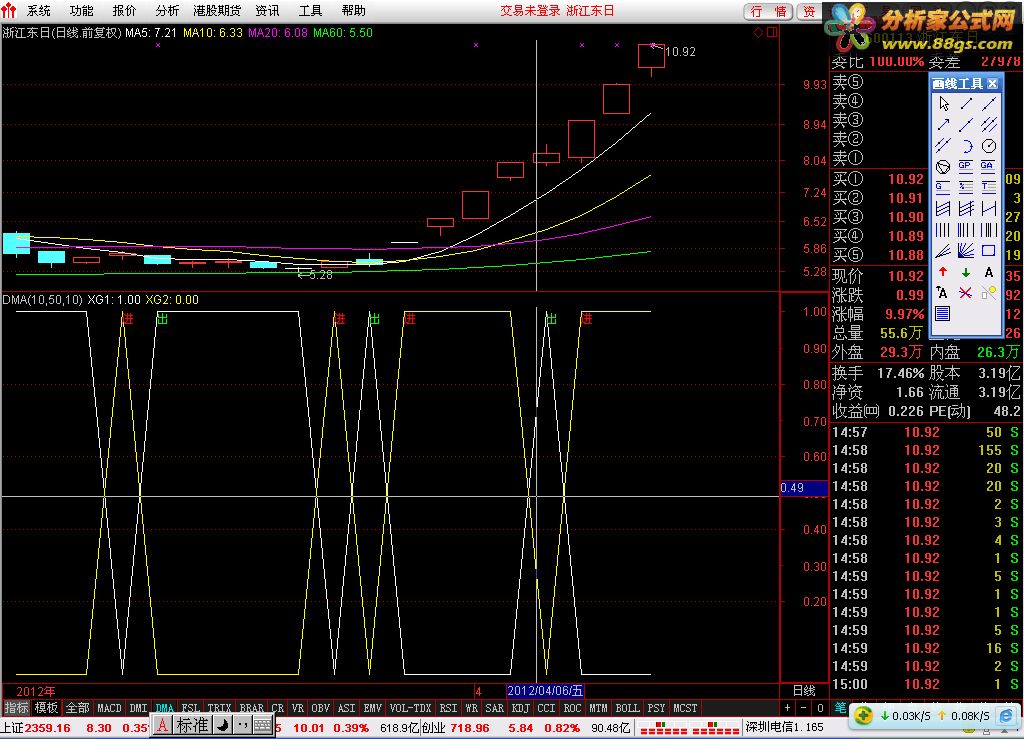Click the IME keyboard icon
This screenshot has width=1024, height=739.
[263, 725]
